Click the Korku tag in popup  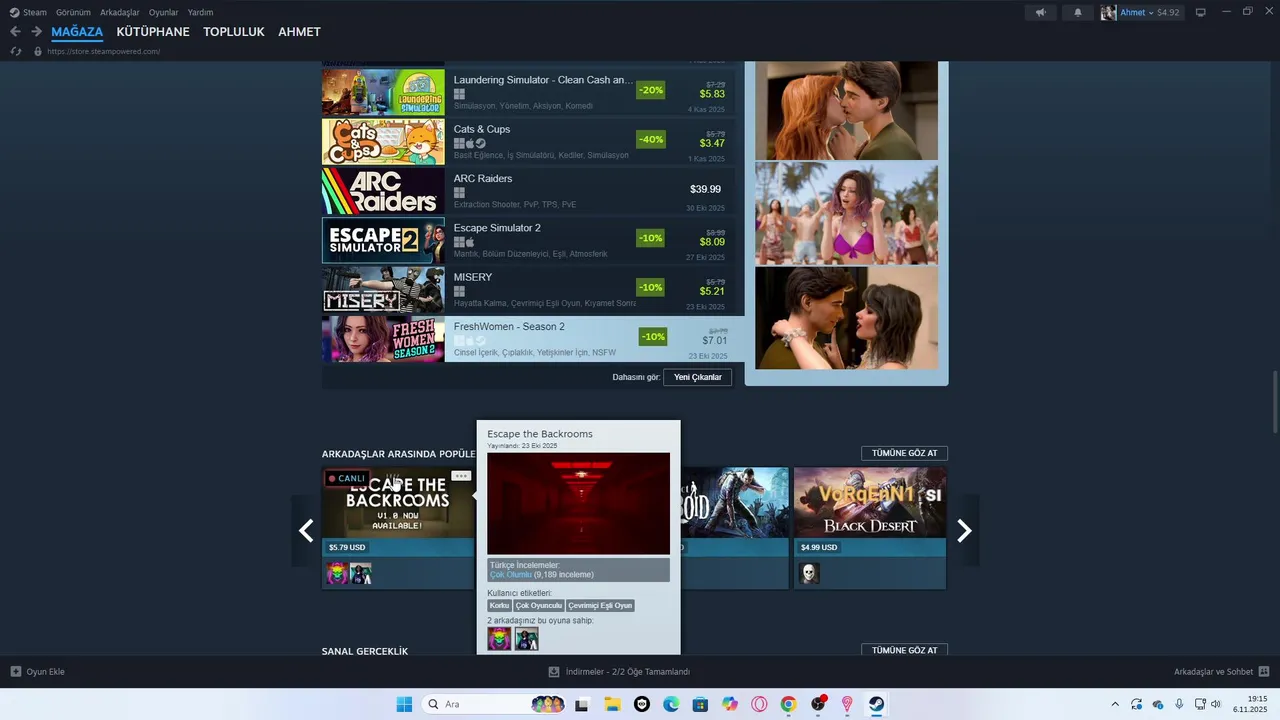499,605
